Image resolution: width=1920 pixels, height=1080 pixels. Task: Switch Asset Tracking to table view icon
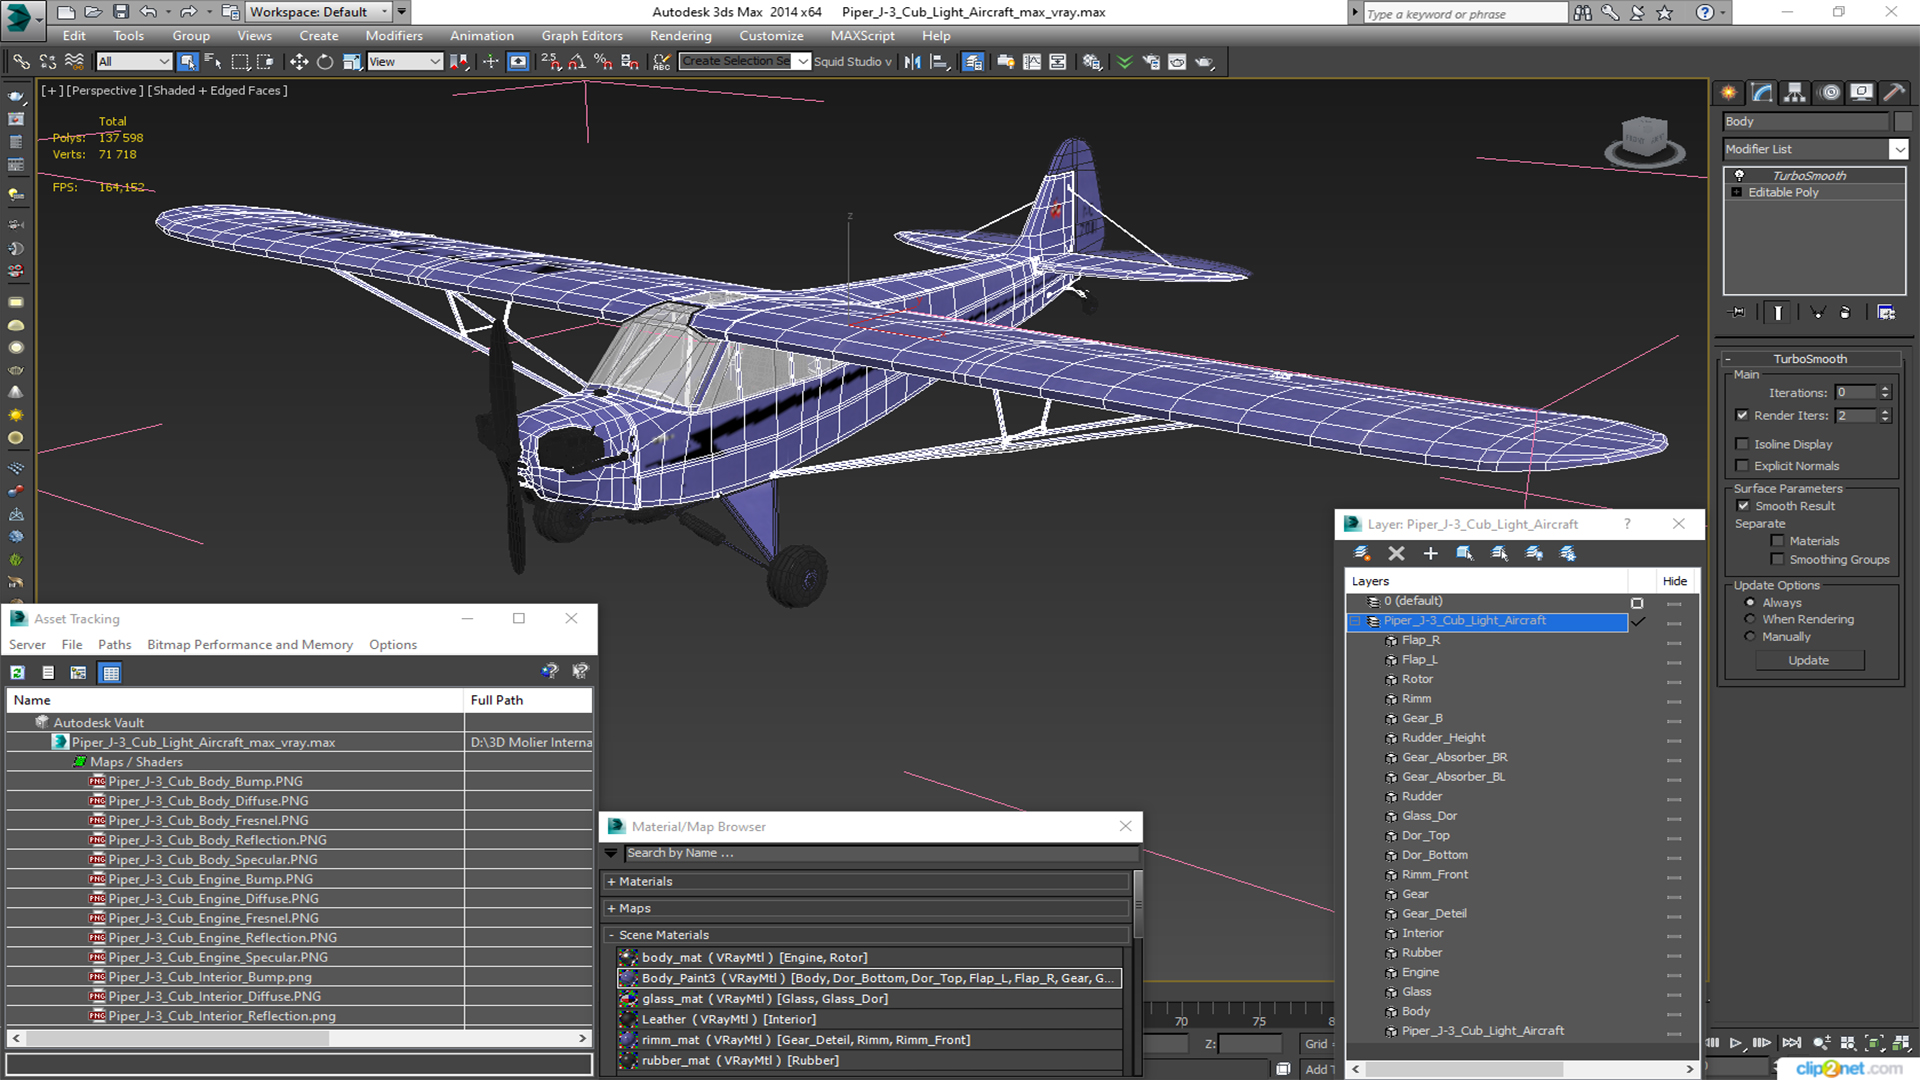111,673
